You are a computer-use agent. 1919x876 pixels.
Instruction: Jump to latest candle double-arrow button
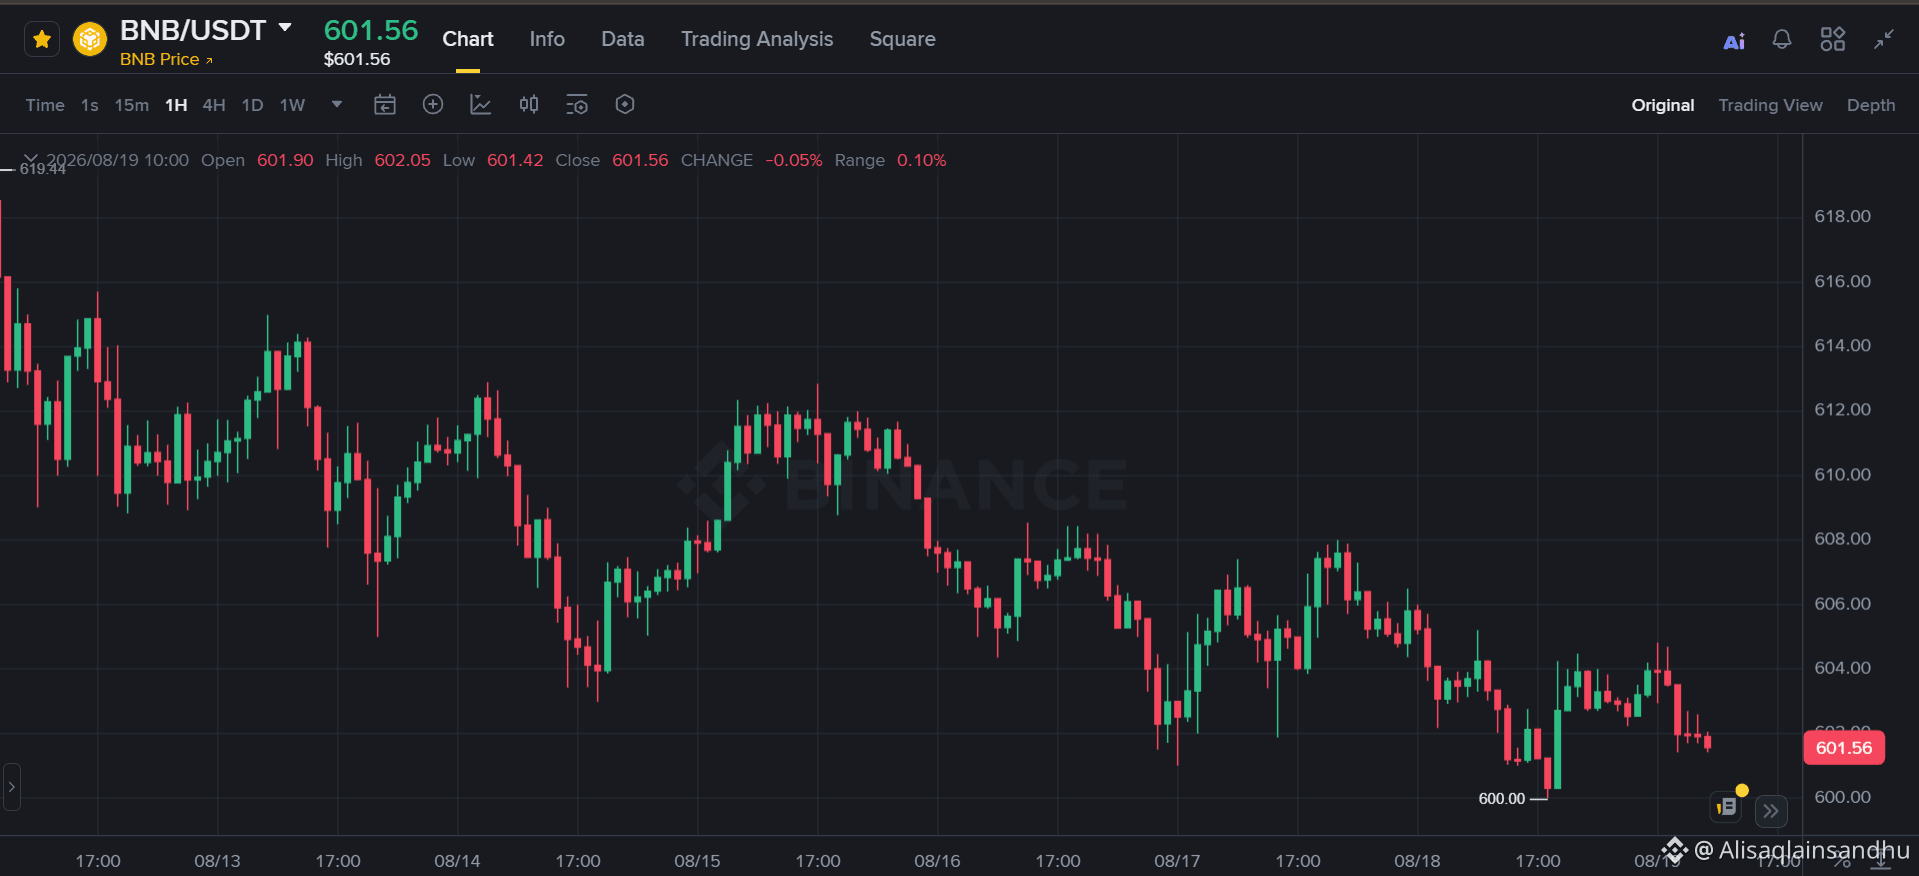coord(1771,811)
